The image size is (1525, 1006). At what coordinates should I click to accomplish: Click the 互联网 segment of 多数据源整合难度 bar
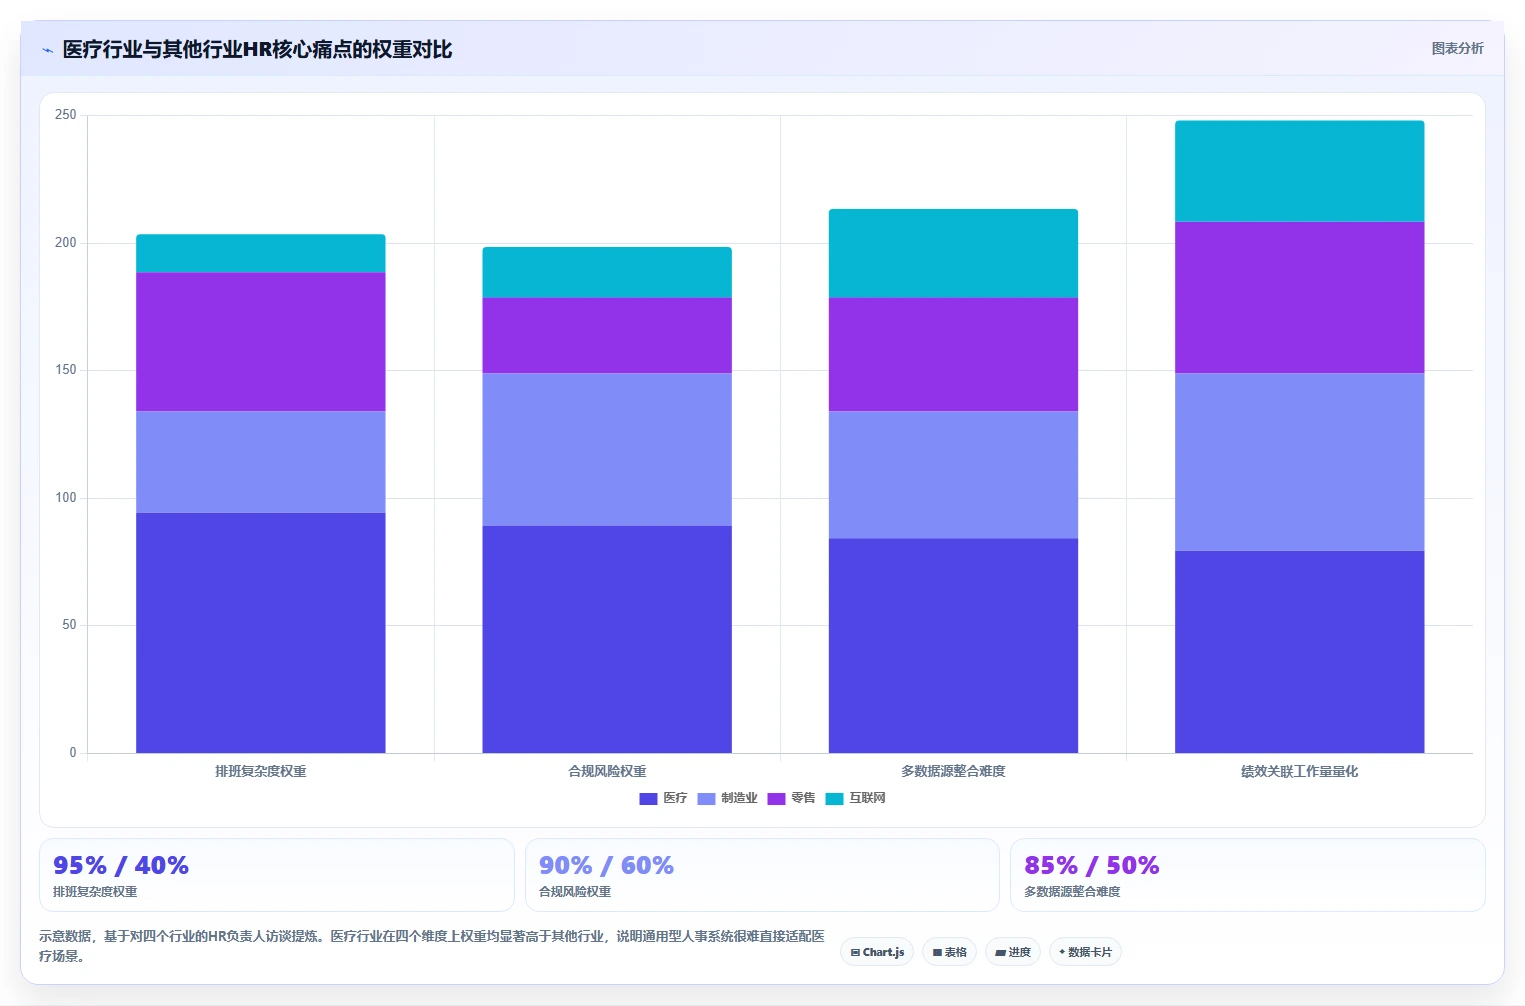(x=953, y=253)
